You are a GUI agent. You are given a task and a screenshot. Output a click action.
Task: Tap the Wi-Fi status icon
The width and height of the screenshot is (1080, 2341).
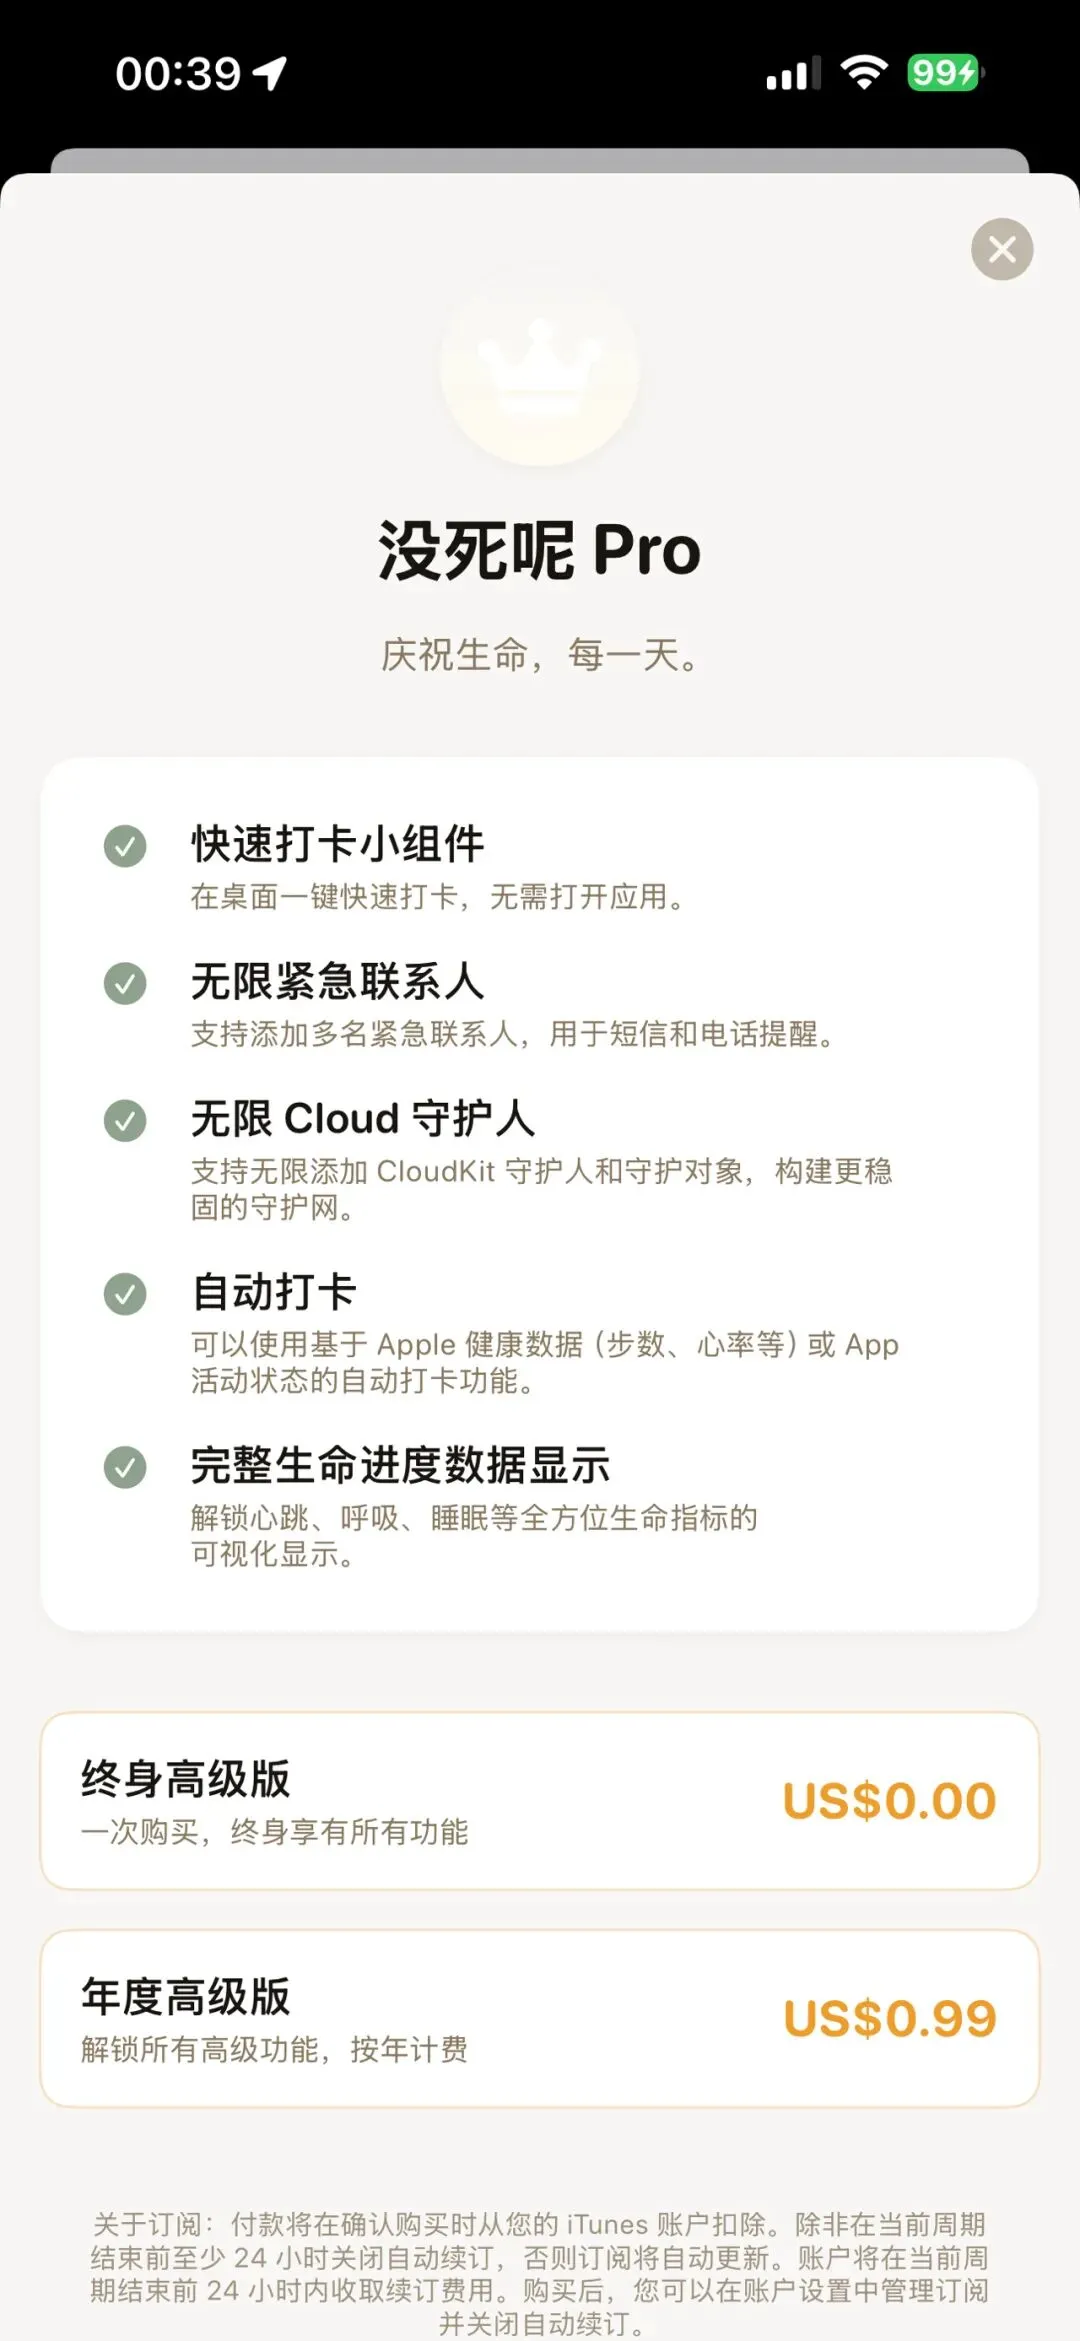point(864,72)
